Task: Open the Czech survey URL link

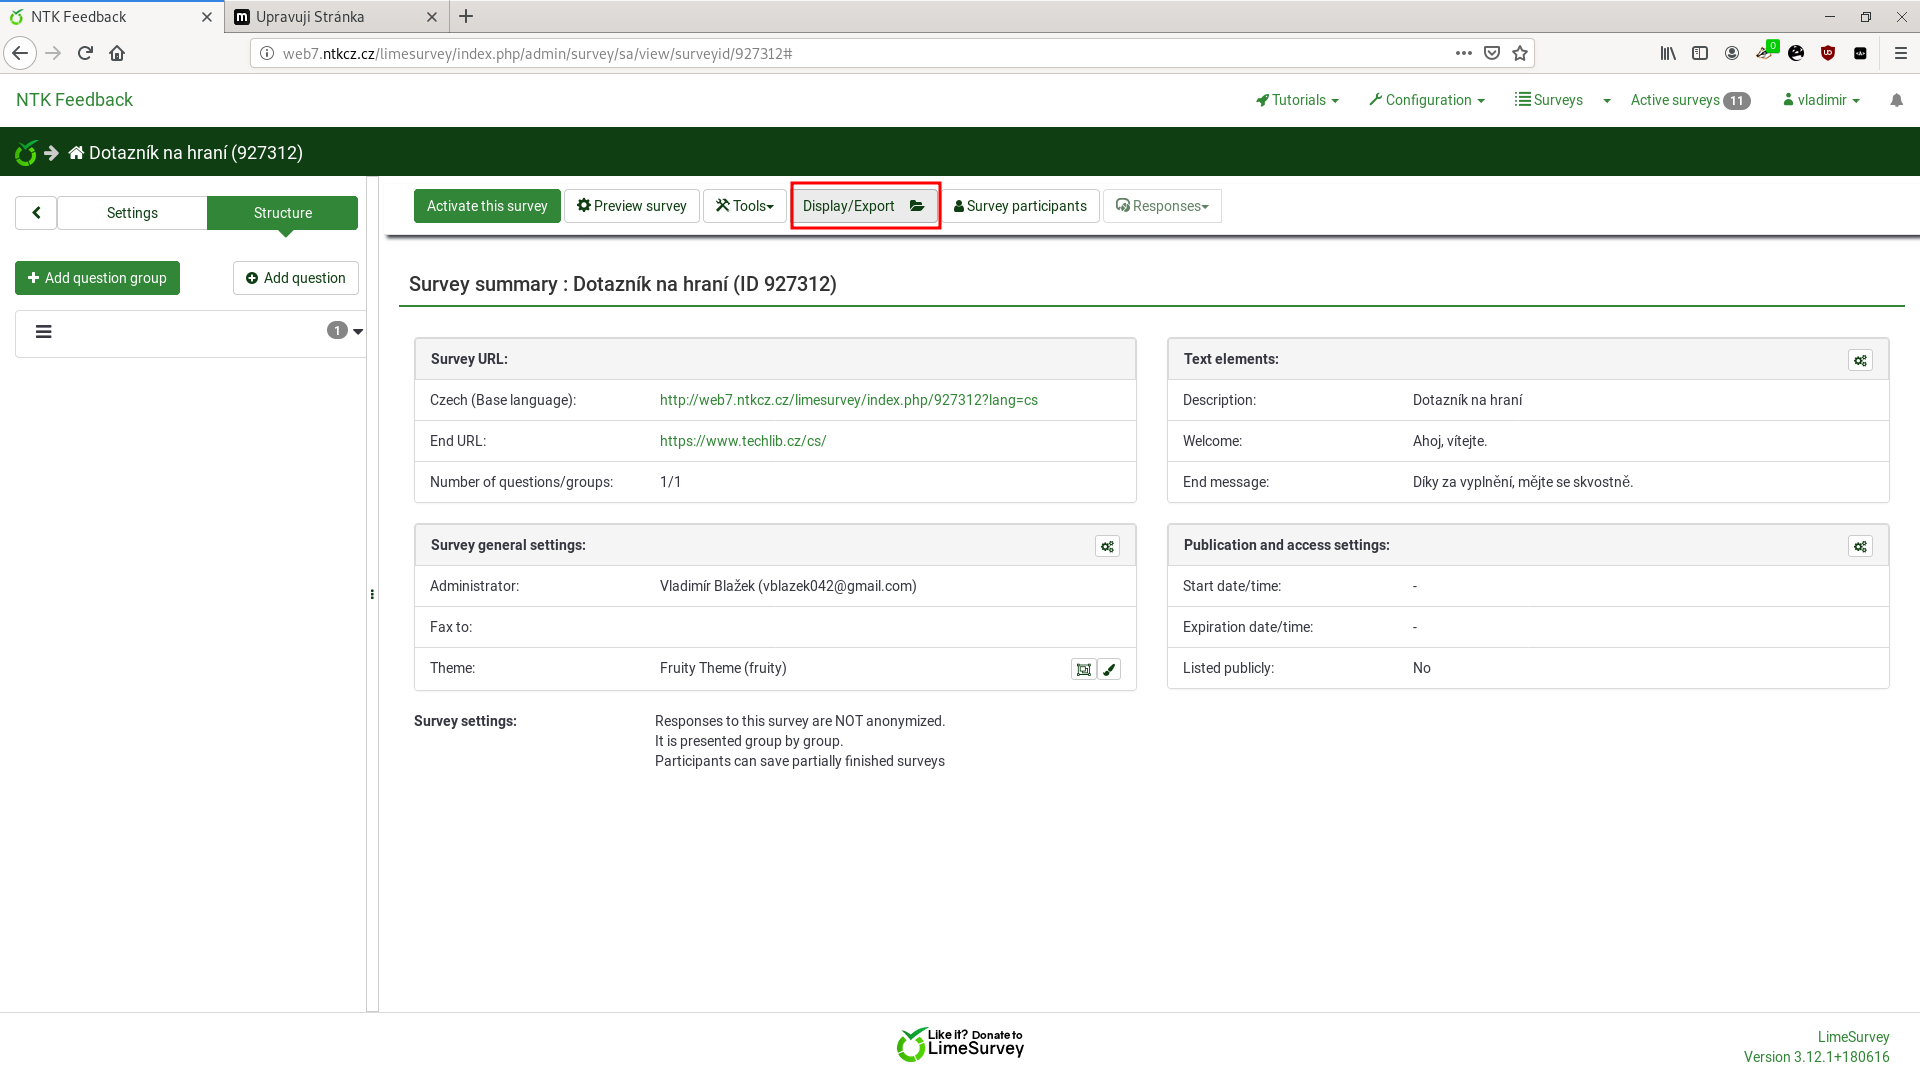Action: (848, 400)
